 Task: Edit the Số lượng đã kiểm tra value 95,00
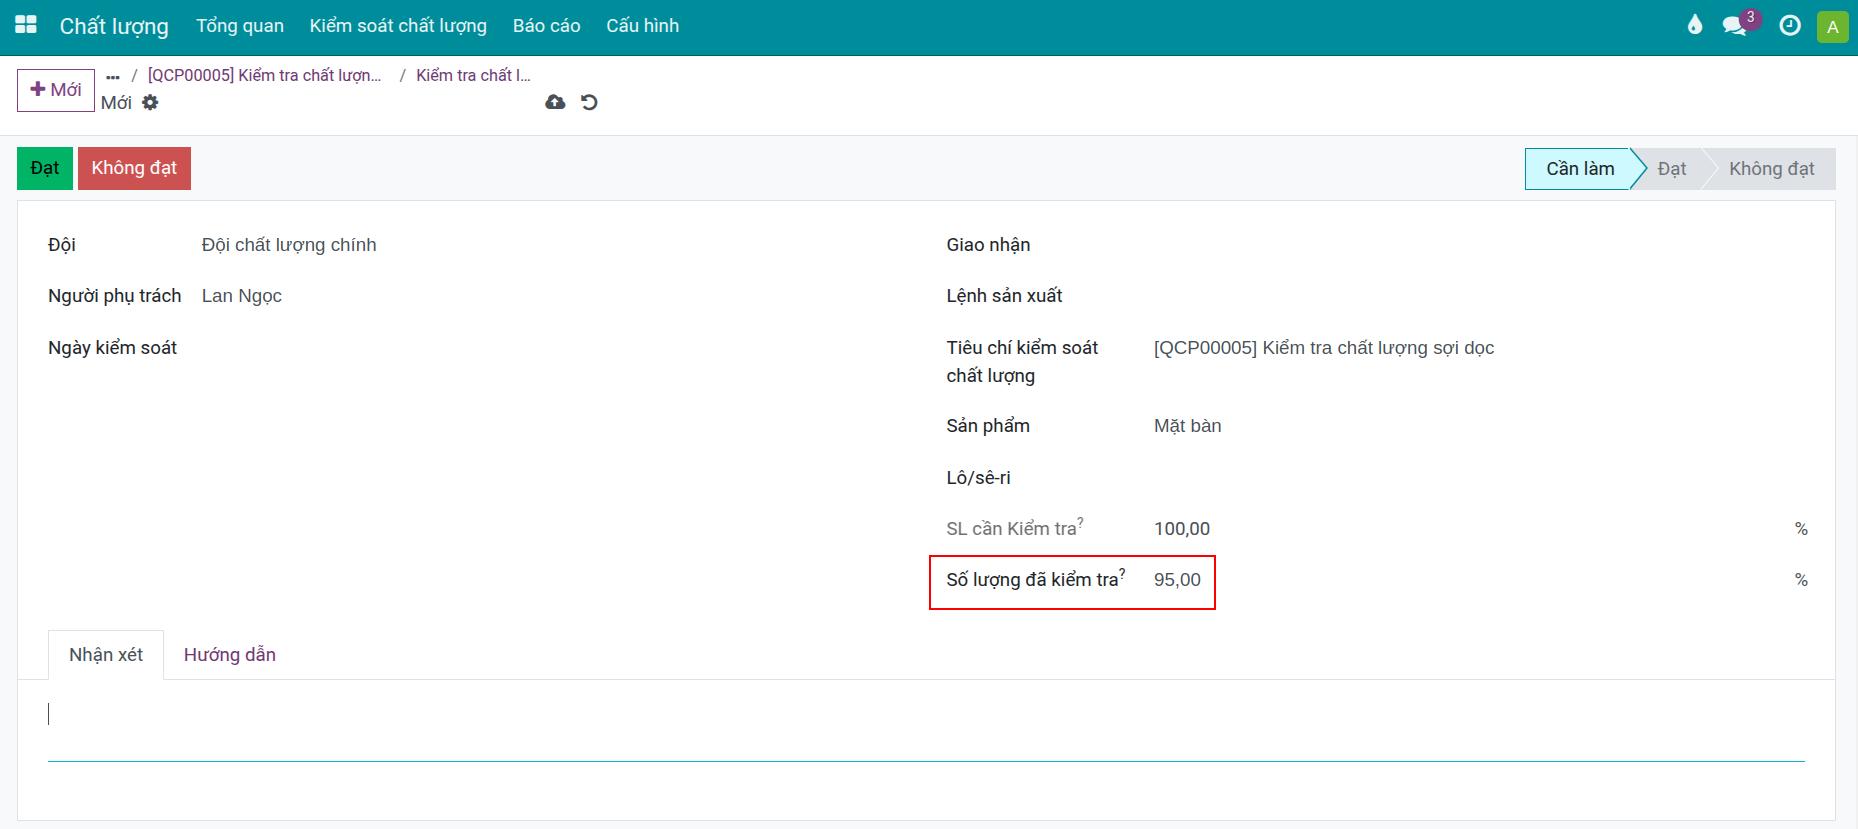click(x=1177, y=580)
